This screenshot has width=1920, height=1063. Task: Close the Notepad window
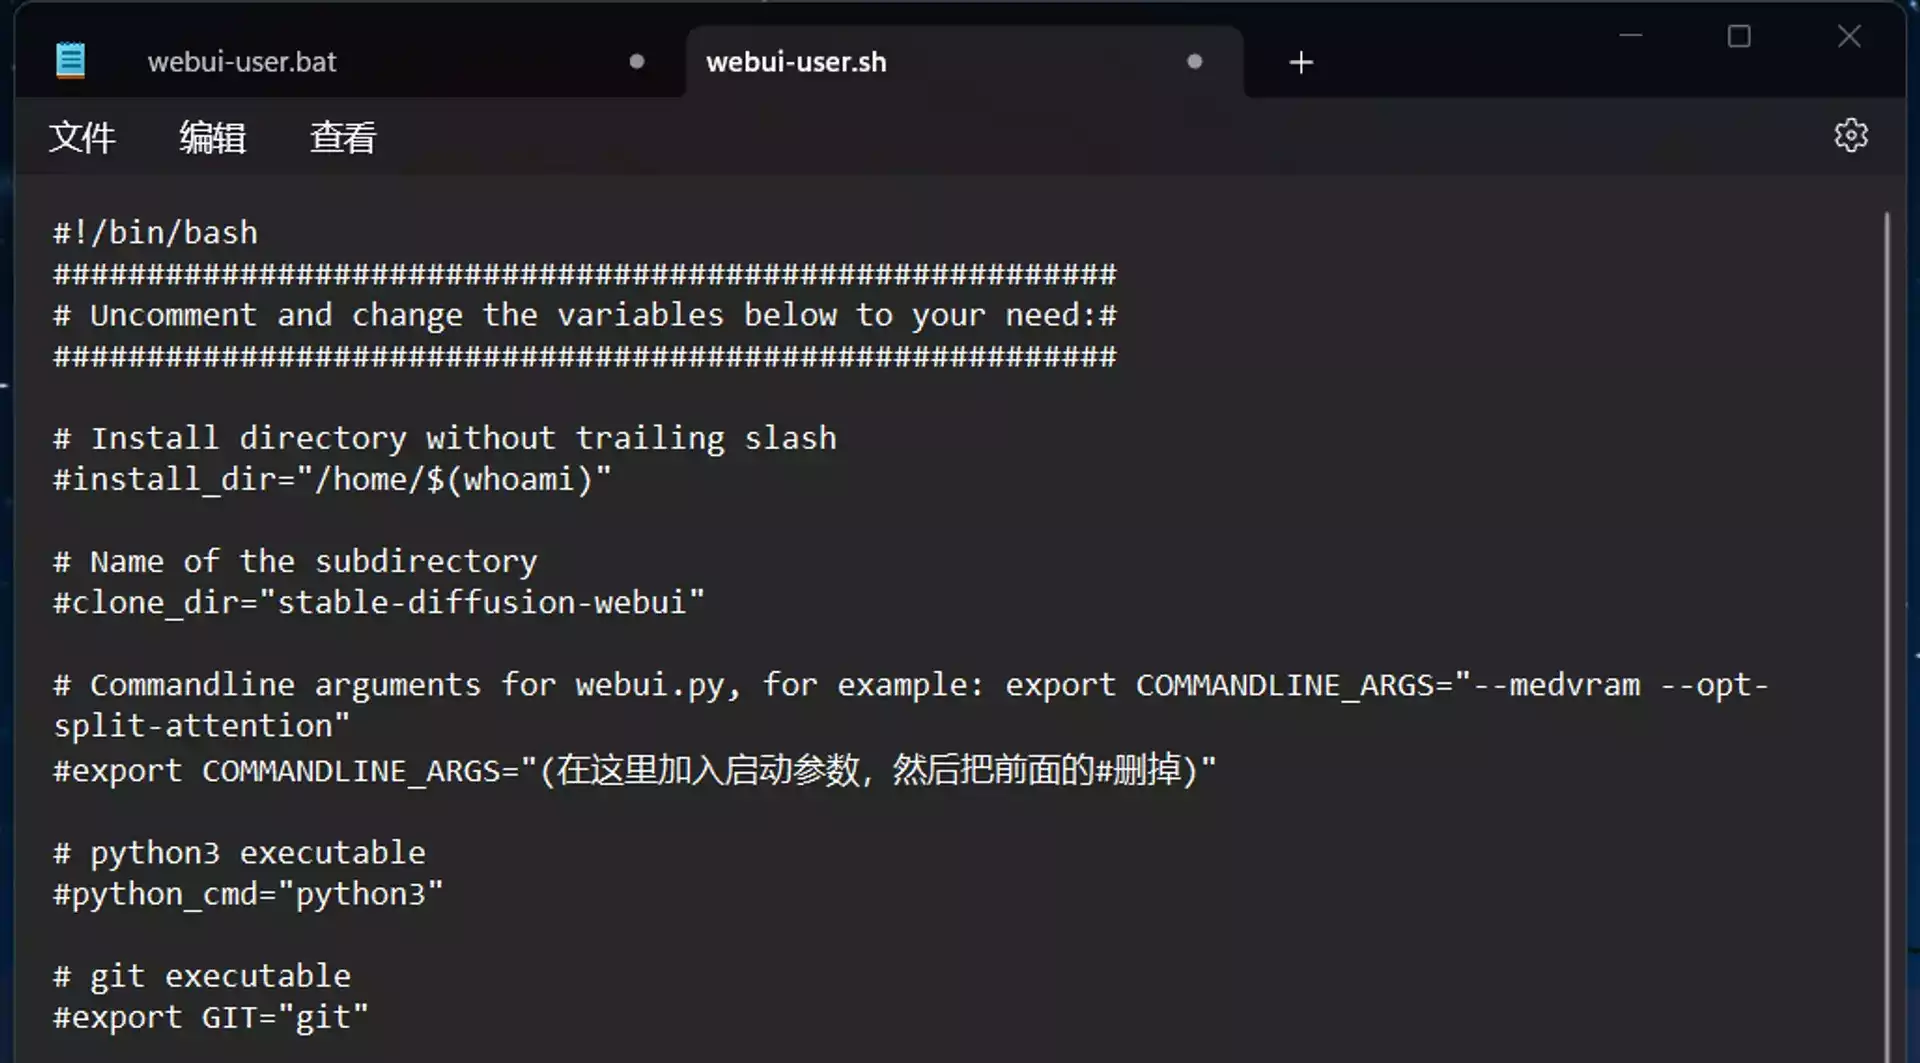click(x=1849, y=36)
